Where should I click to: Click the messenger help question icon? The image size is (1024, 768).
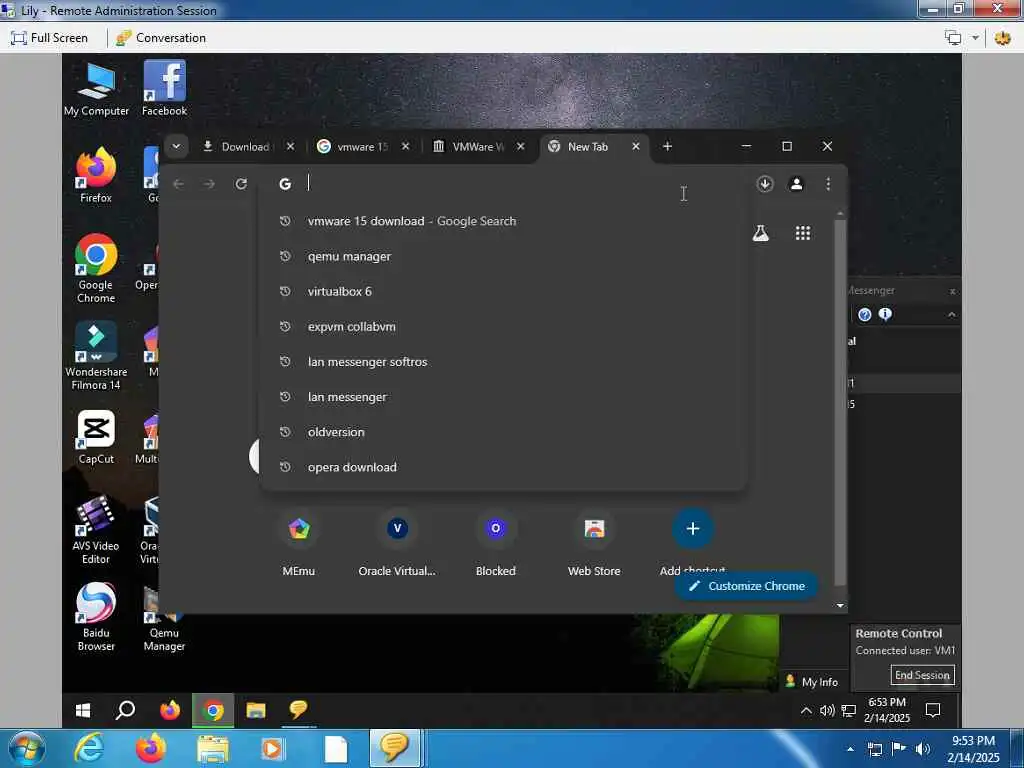[865, 315]
